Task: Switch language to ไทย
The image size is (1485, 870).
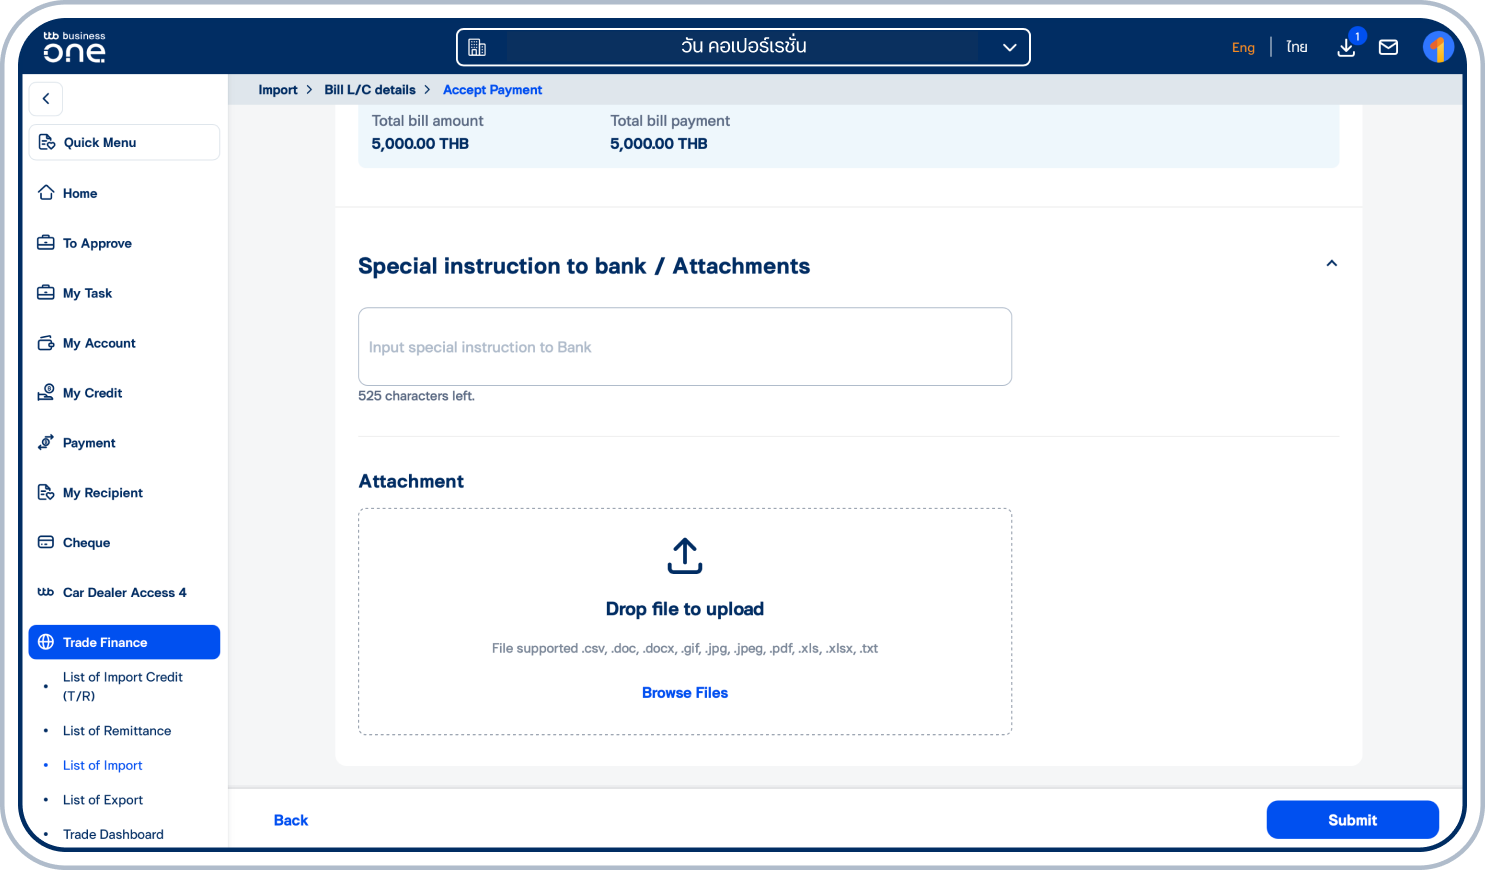Action: 1296,46
